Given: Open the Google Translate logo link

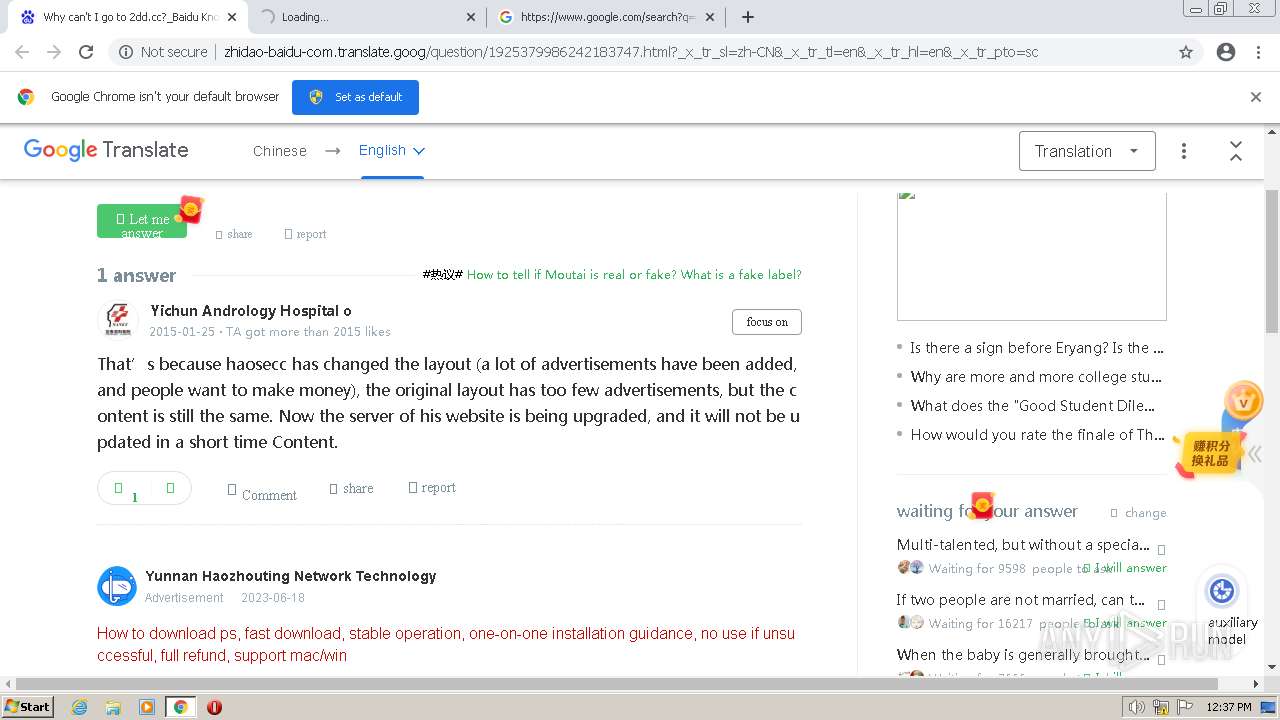Looking at the screenshot, I should (106, 150).
